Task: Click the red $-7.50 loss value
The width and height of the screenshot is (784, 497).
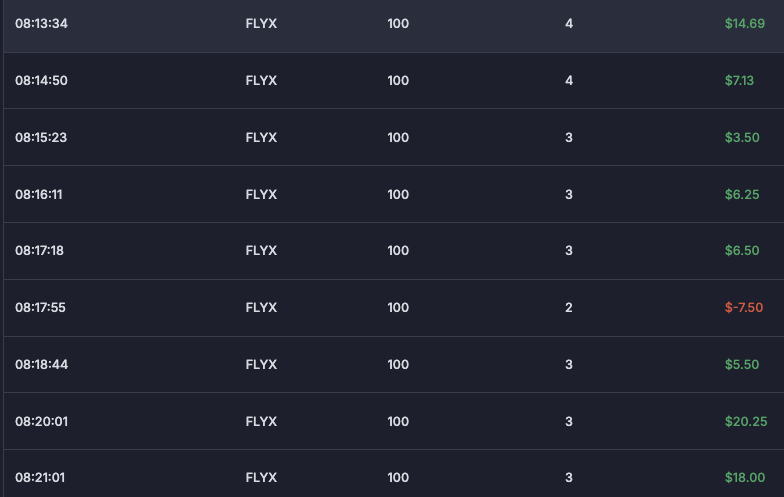Action: pyautogui.click(x=743, y=307)
